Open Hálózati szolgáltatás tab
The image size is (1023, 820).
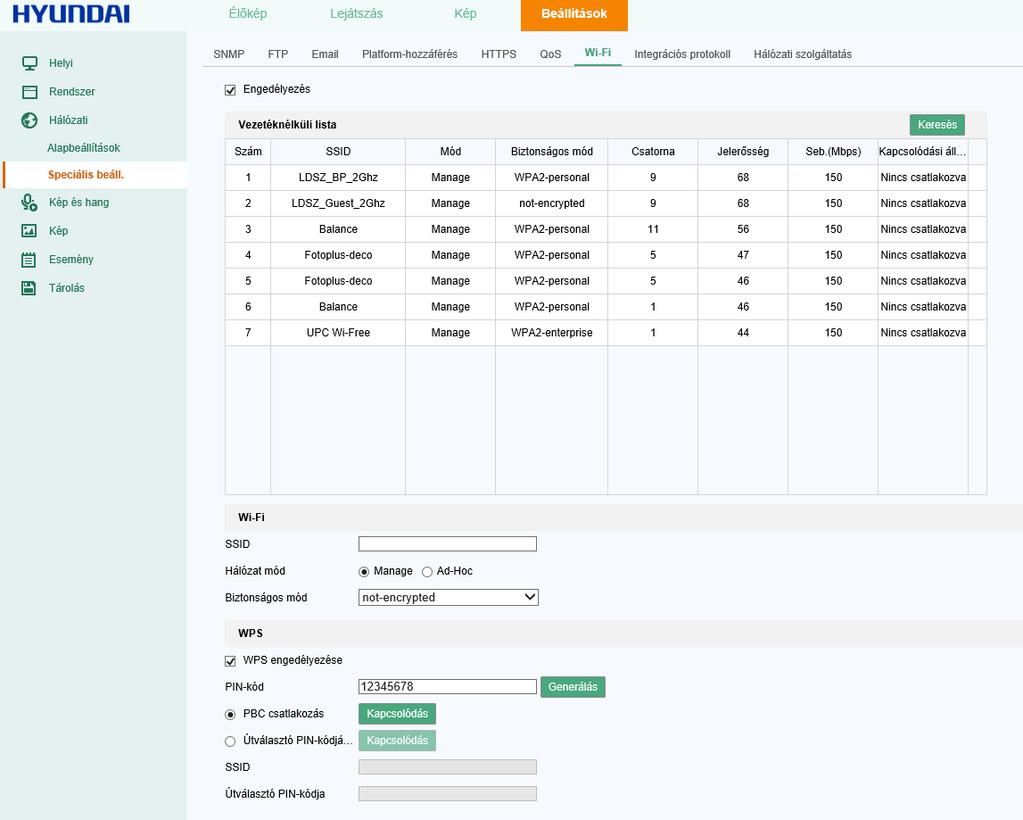point(802,54)
